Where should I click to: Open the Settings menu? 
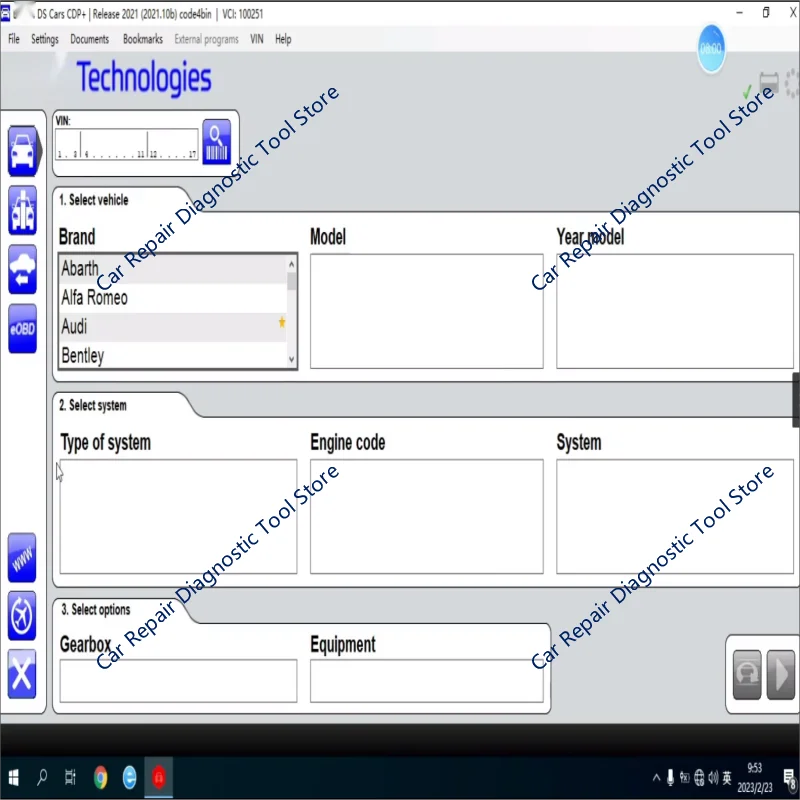pos(45,39)
